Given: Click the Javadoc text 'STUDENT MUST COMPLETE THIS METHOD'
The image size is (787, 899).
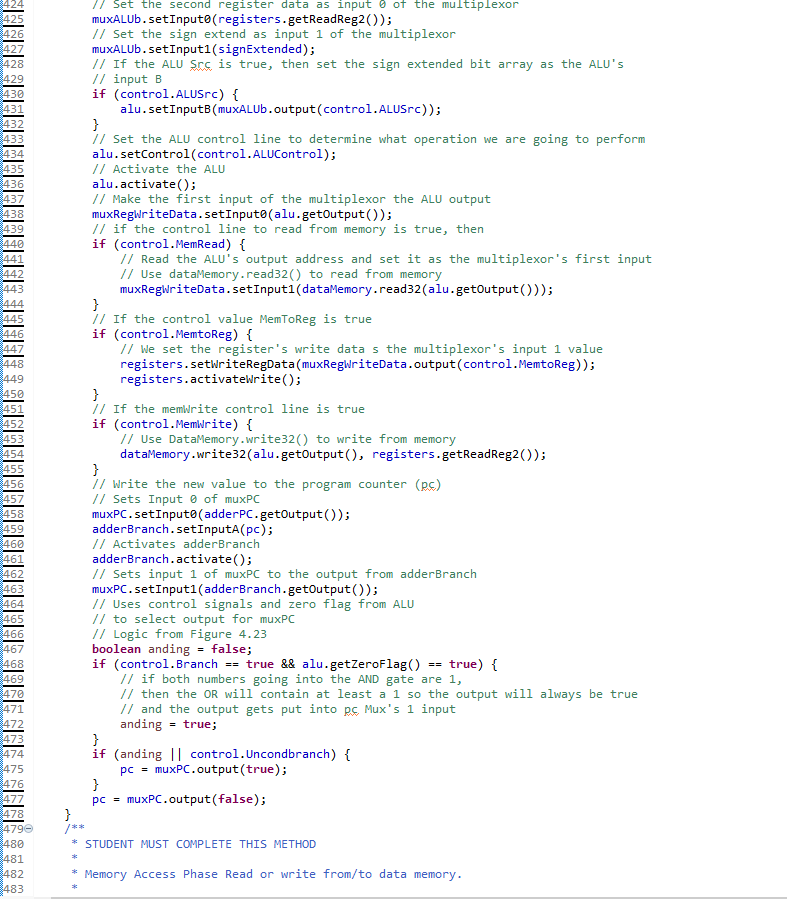Looking at the screenshot, I should click(x=200, y=844).
